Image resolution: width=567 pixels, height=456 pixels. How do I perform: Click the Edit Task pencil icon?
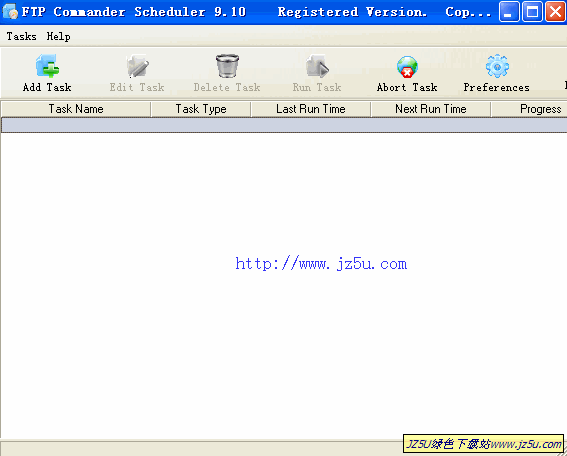click(137, 66)
